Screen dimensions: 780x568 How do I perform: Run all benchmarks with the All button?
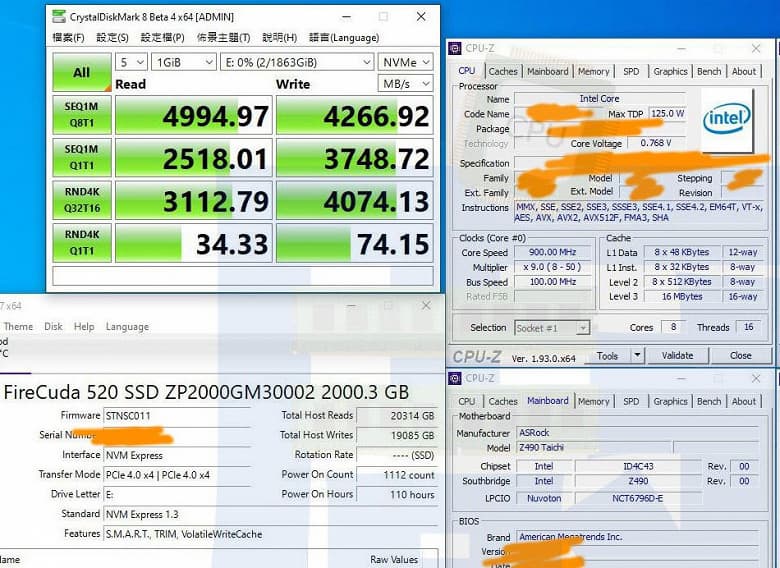click(82, 72)
